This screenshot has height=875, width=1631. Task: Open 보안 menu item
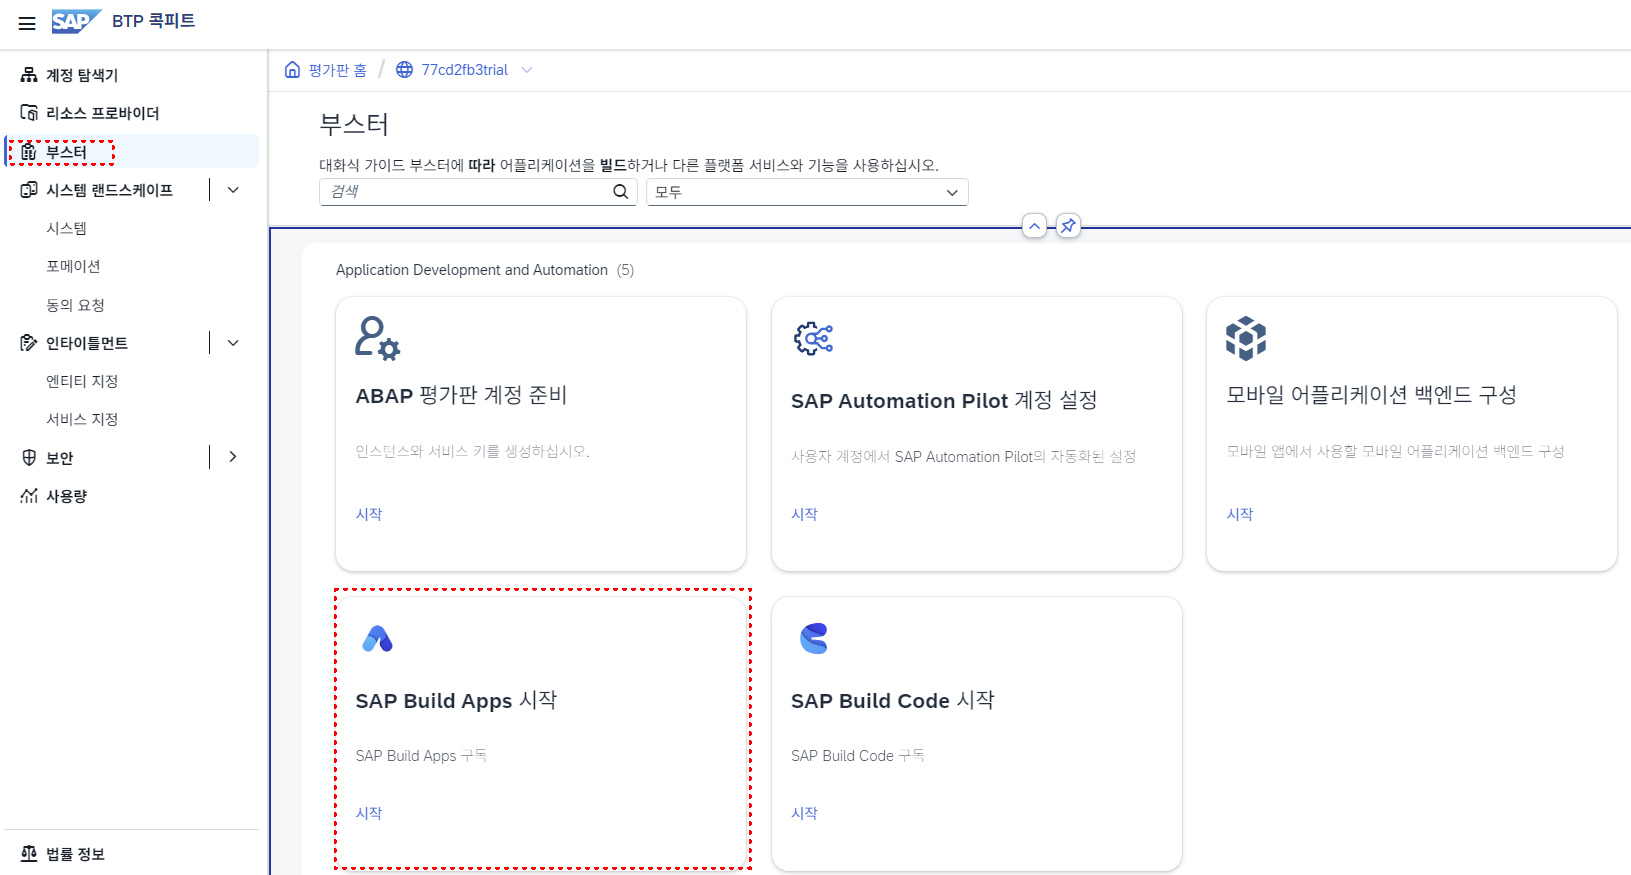60,458
